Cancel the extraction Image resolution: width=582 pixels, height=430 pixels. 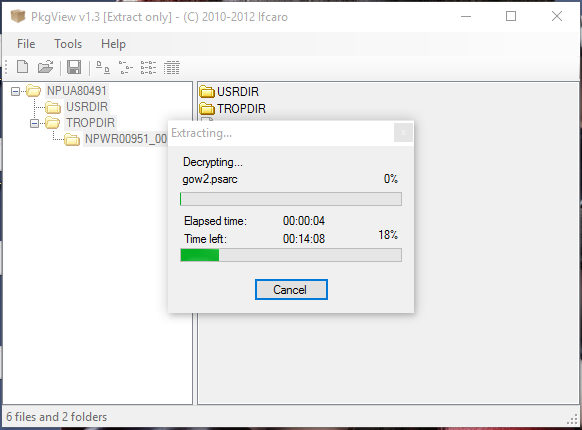coord(291,290)
